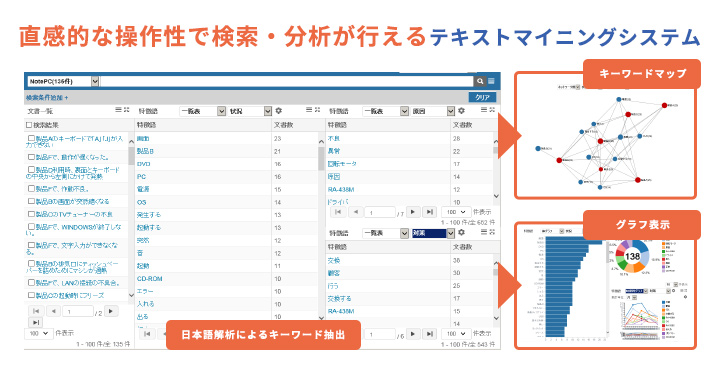This screenshot has height=375, width=720.
Task: Click the 原因 keyword table vertical scrollbar
Action: (x=496, y=168)
